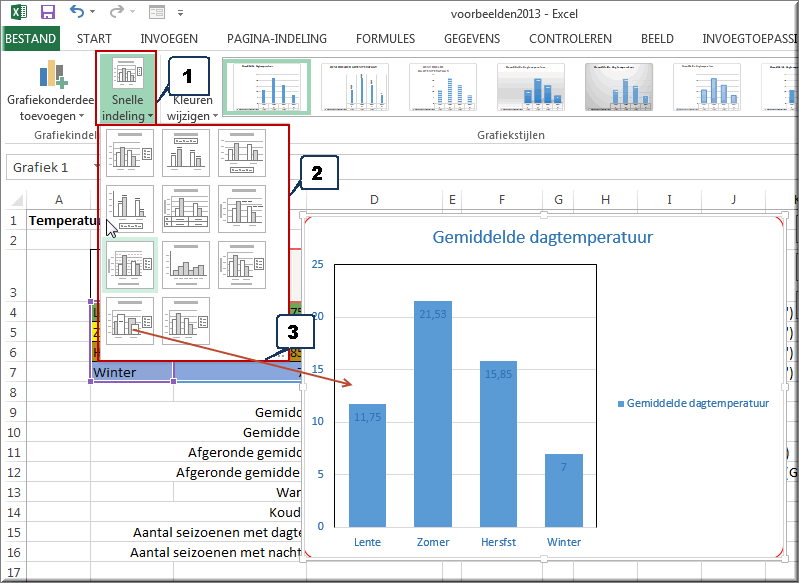Switch to the INVOEGEN ribbon tab
Image resolution: width=799 pixels, height=583 pixels.
[x=169, y=39]
